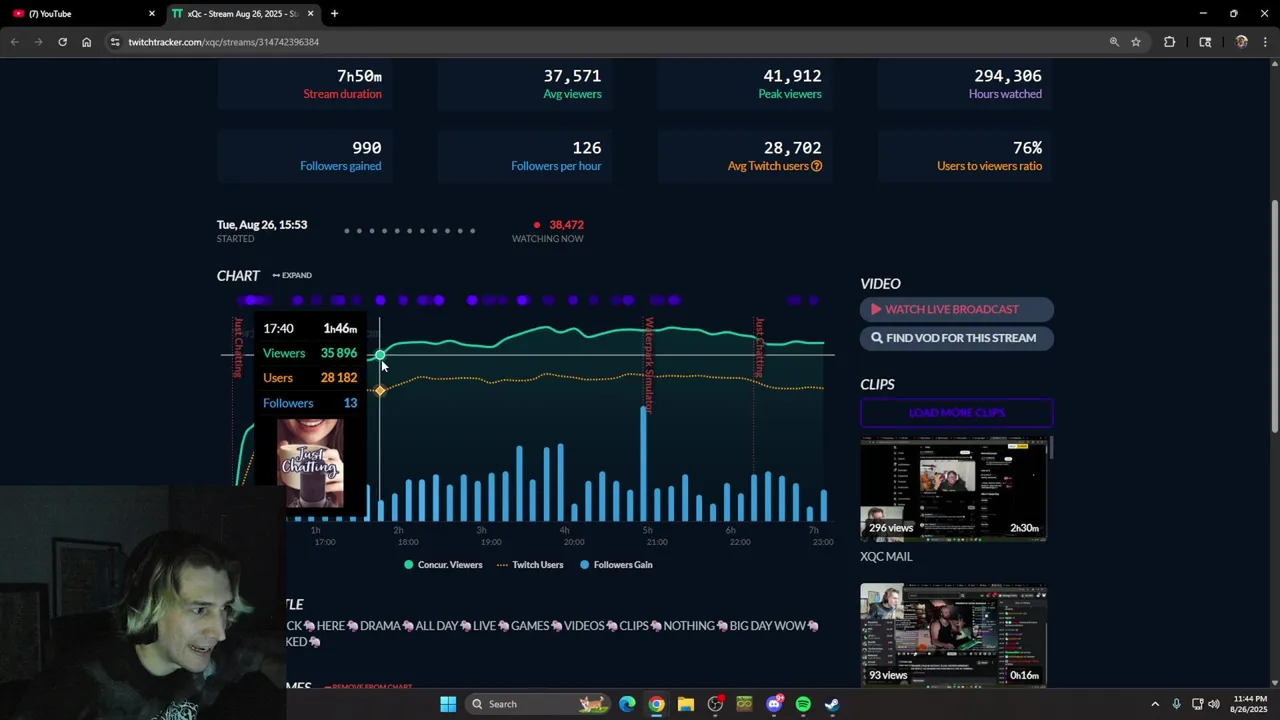The height and width of the screenshot is (720, 1280).
Task: View site information next to the URL
Action: pyautogui.click(x=115, y=42)
